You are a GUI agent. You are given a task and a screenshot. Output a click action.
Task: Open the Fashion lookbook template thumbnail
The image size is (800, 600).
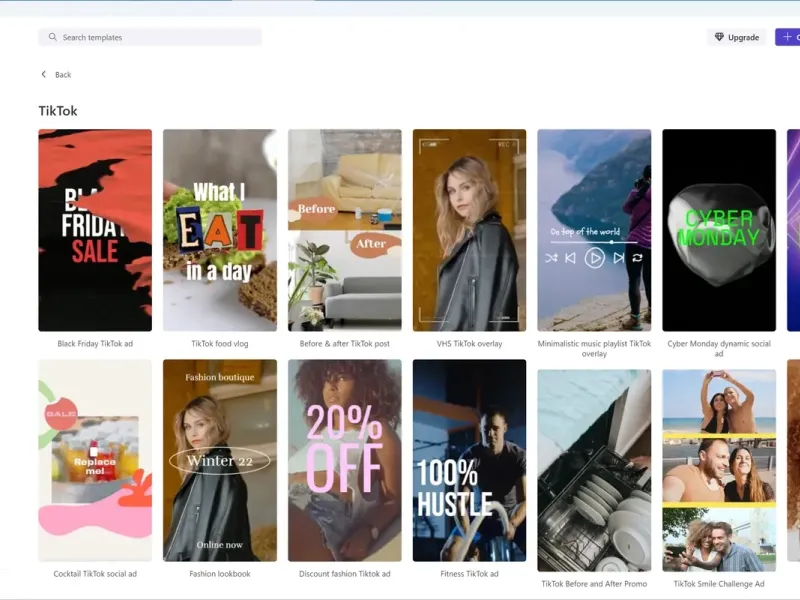220,460
